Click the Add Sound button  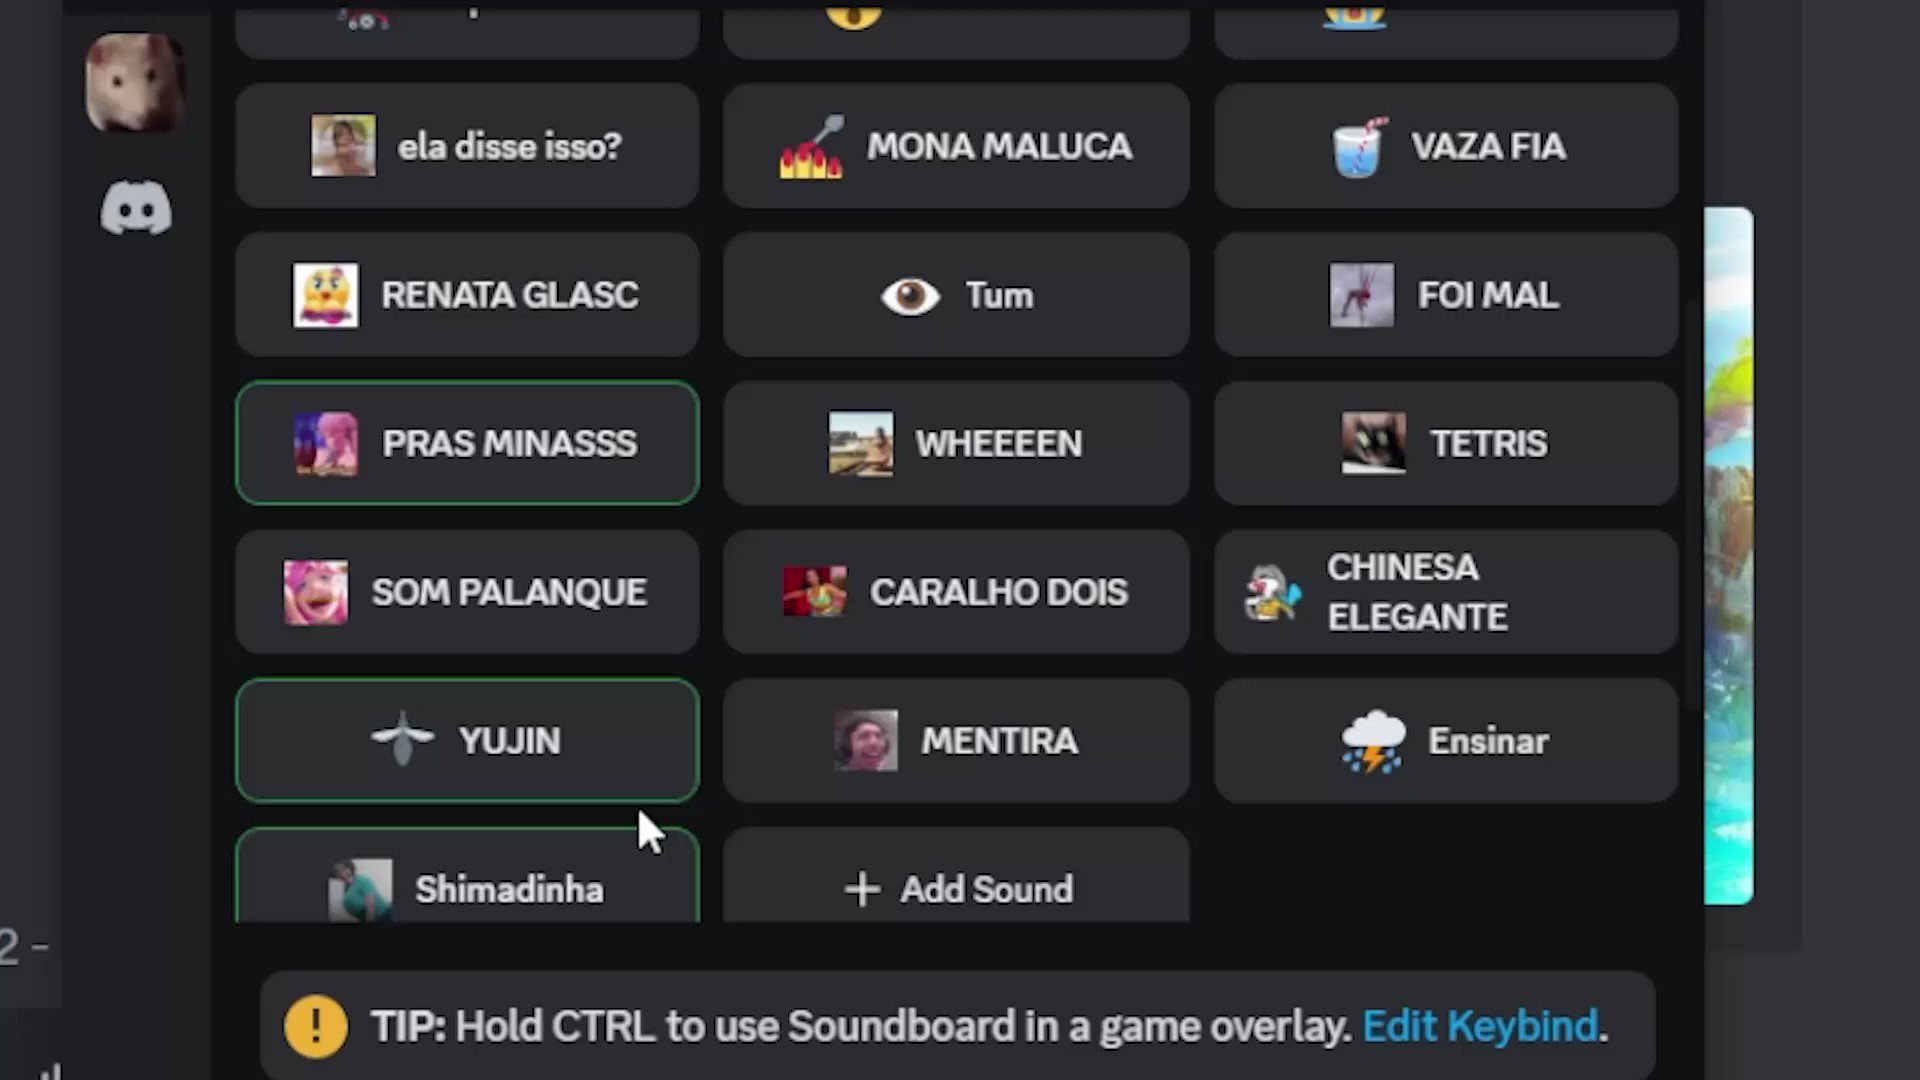click(957, 889)
